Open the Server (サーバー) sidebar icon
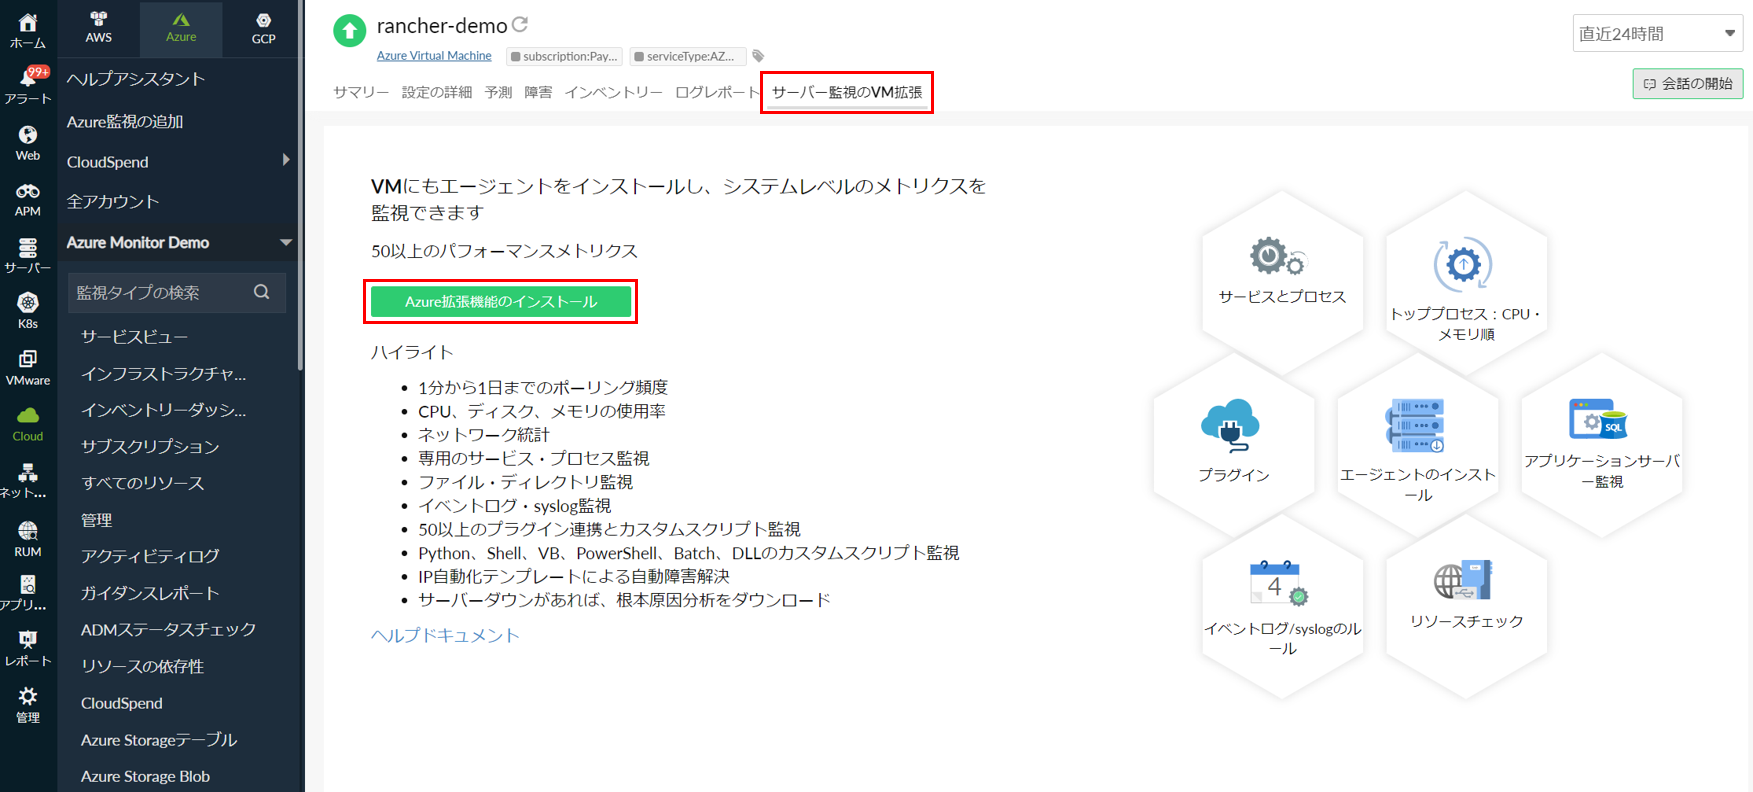The image size is (1753, 792). (x=28, y=255)
